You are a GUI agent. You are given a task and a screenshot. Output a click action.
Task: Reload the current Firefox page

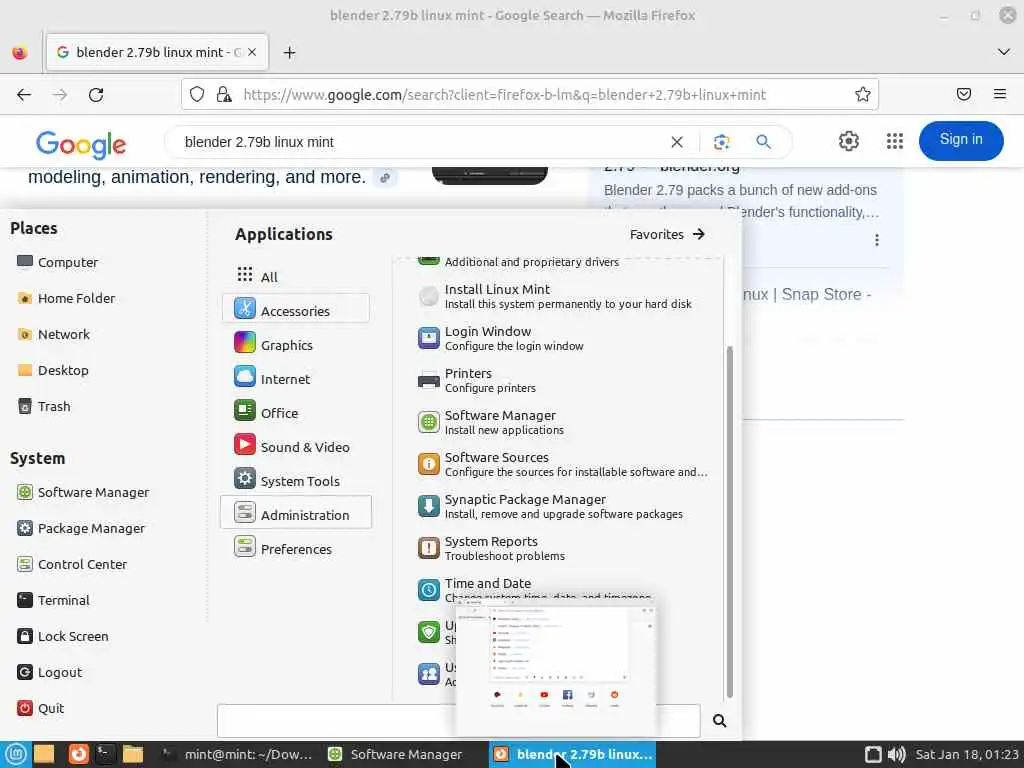(x=96, y=95)
